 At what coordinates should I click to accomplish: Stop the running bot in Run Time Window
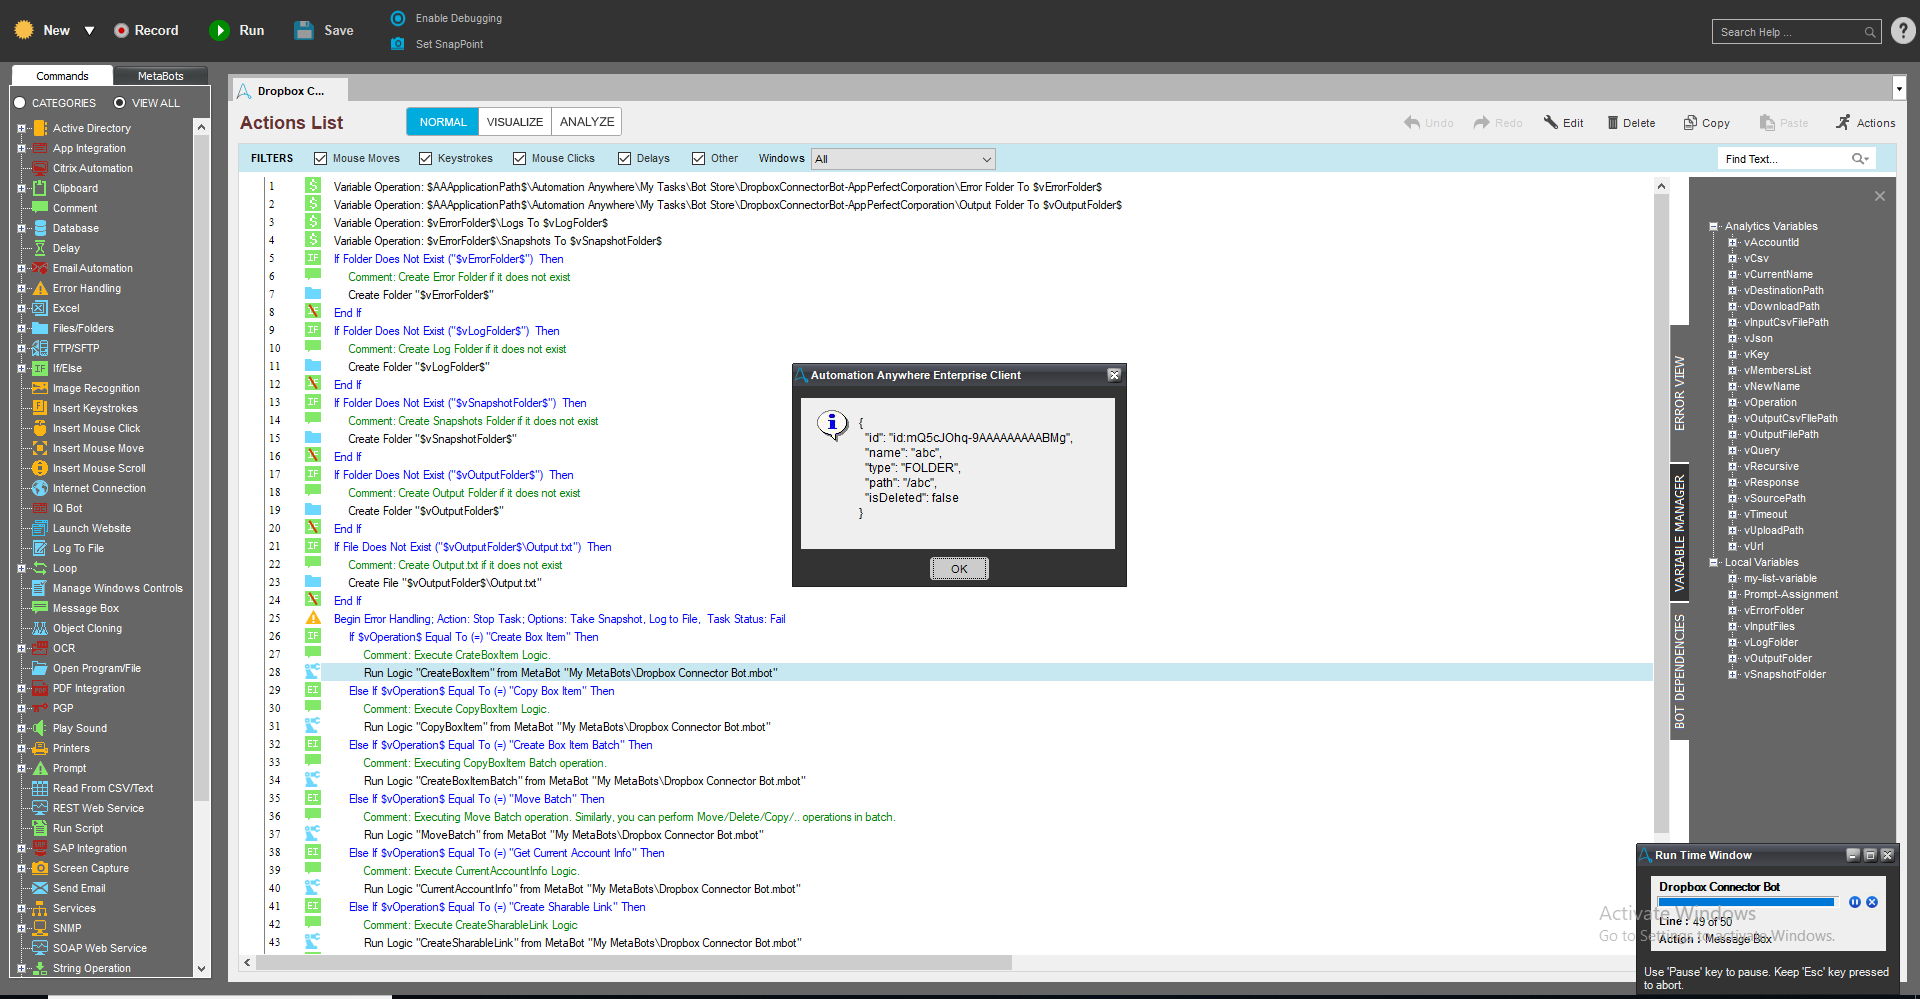[1872, 902]
